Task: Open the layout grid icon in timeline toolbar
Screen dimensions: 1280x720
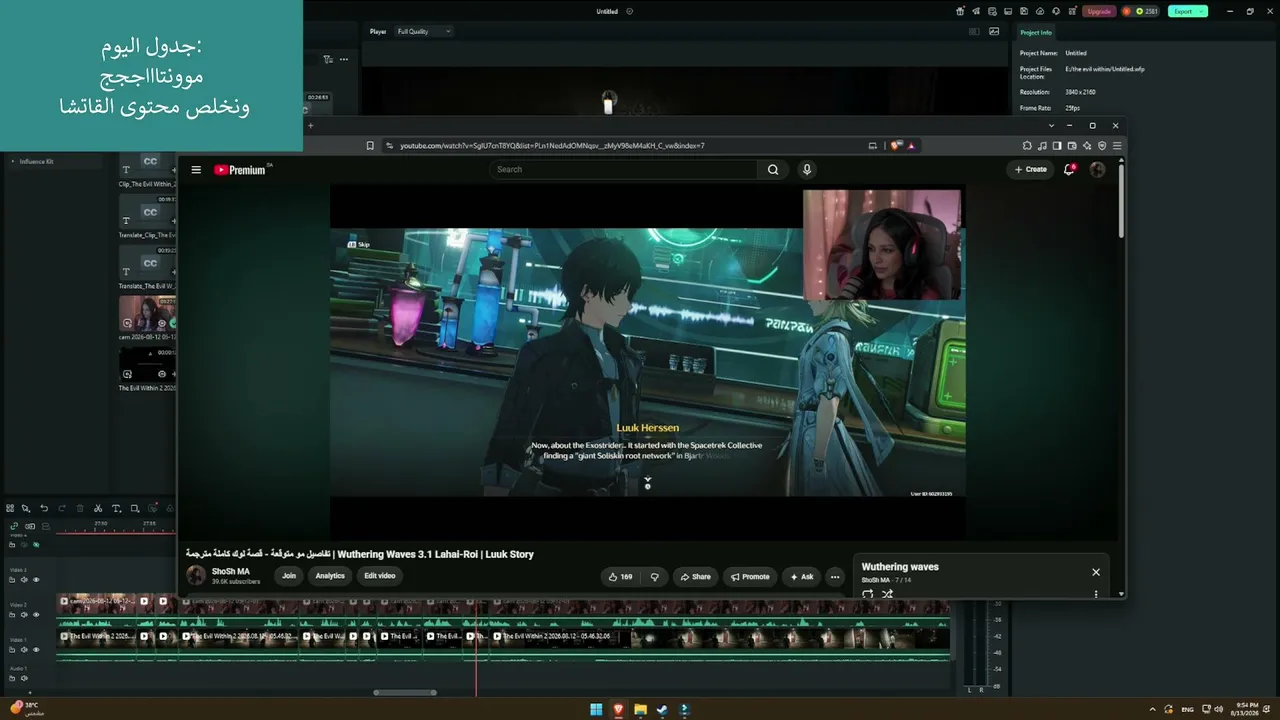Action: tap(10, 508)
